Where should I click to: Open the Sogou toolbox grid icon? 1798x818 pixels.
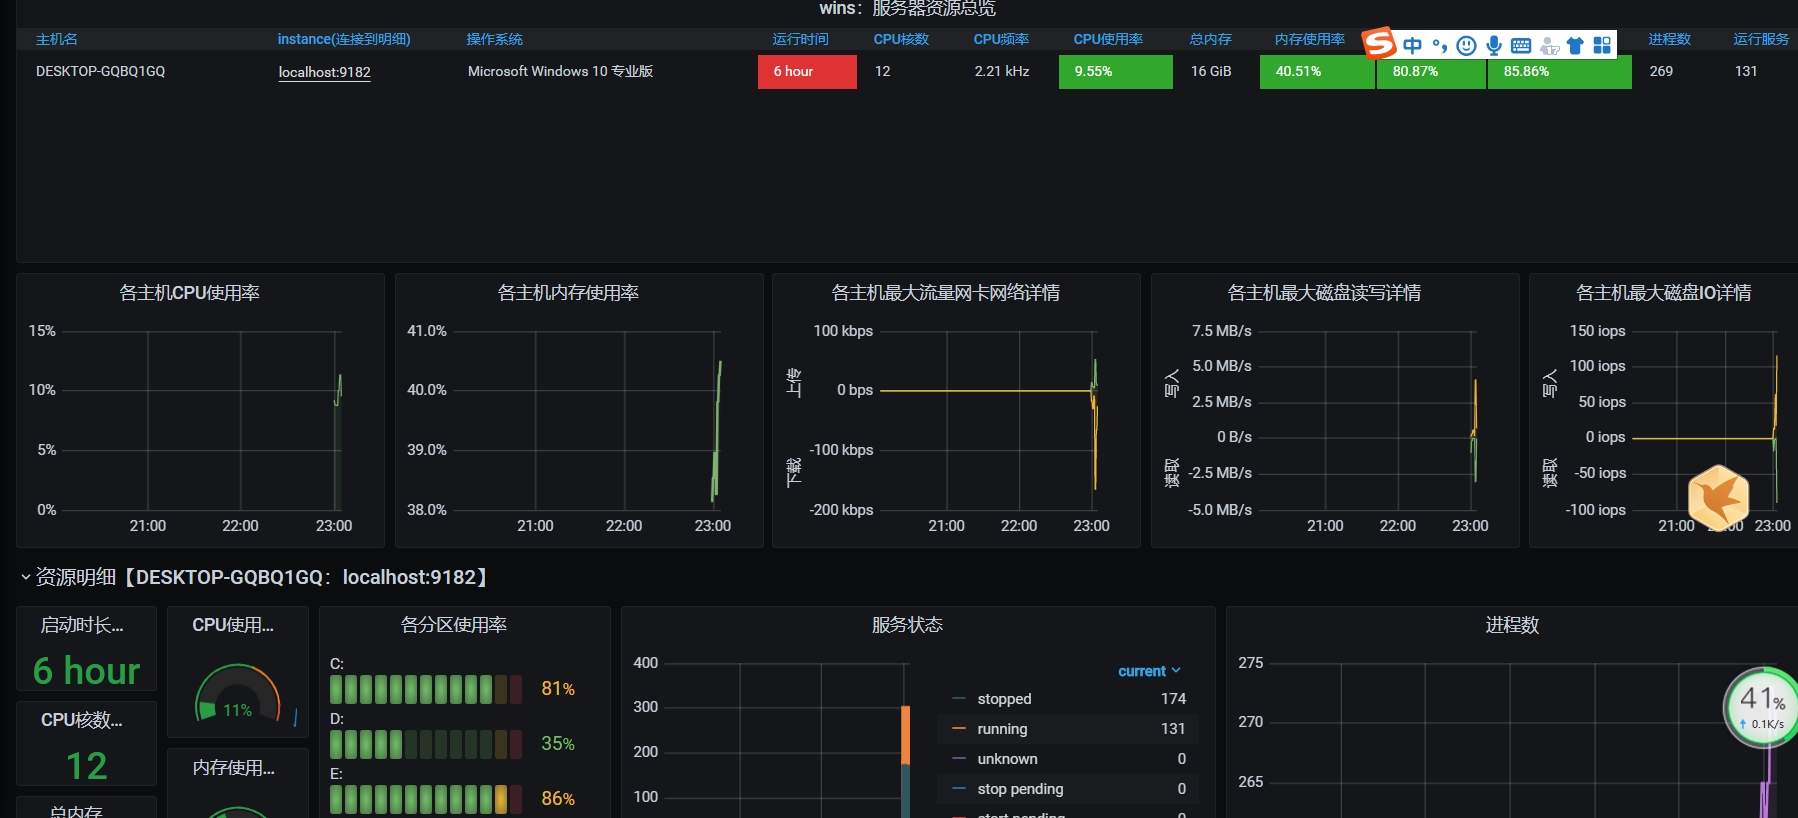click(1602, 45)
